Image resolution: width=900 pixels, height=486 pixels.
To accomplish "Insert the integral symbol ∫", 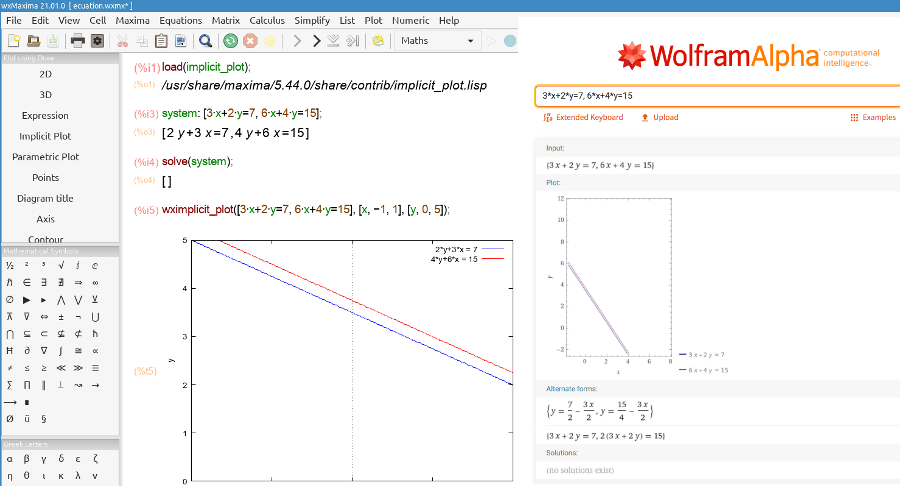I will point(61,351).
